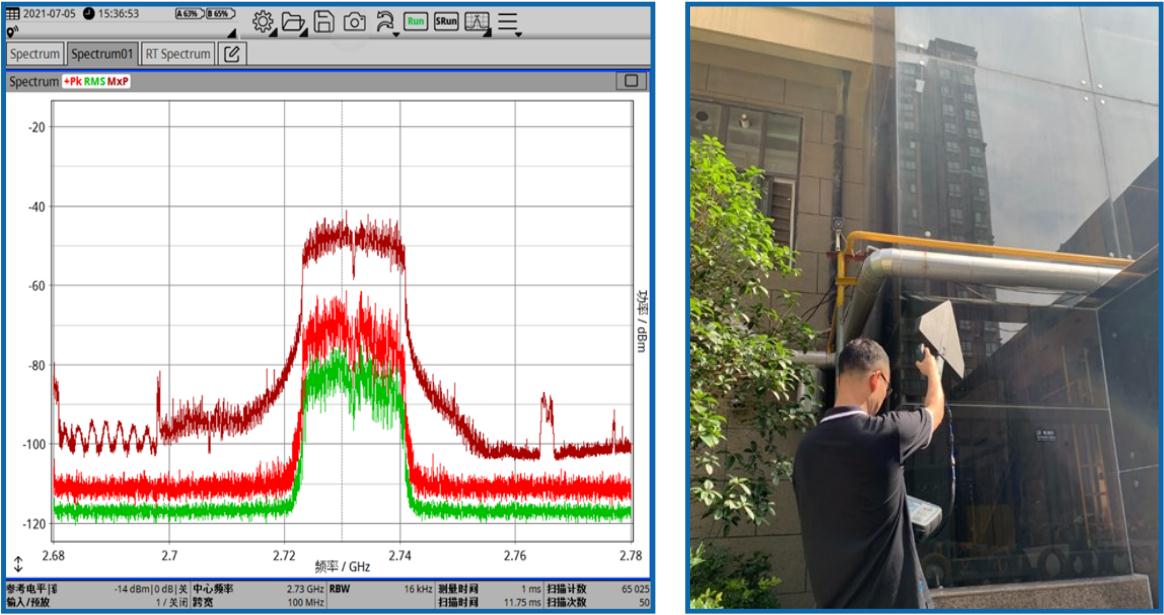1164x615 pixels.
Task: Click the RBW 16 kHz setting
Action: pos(380,589)
